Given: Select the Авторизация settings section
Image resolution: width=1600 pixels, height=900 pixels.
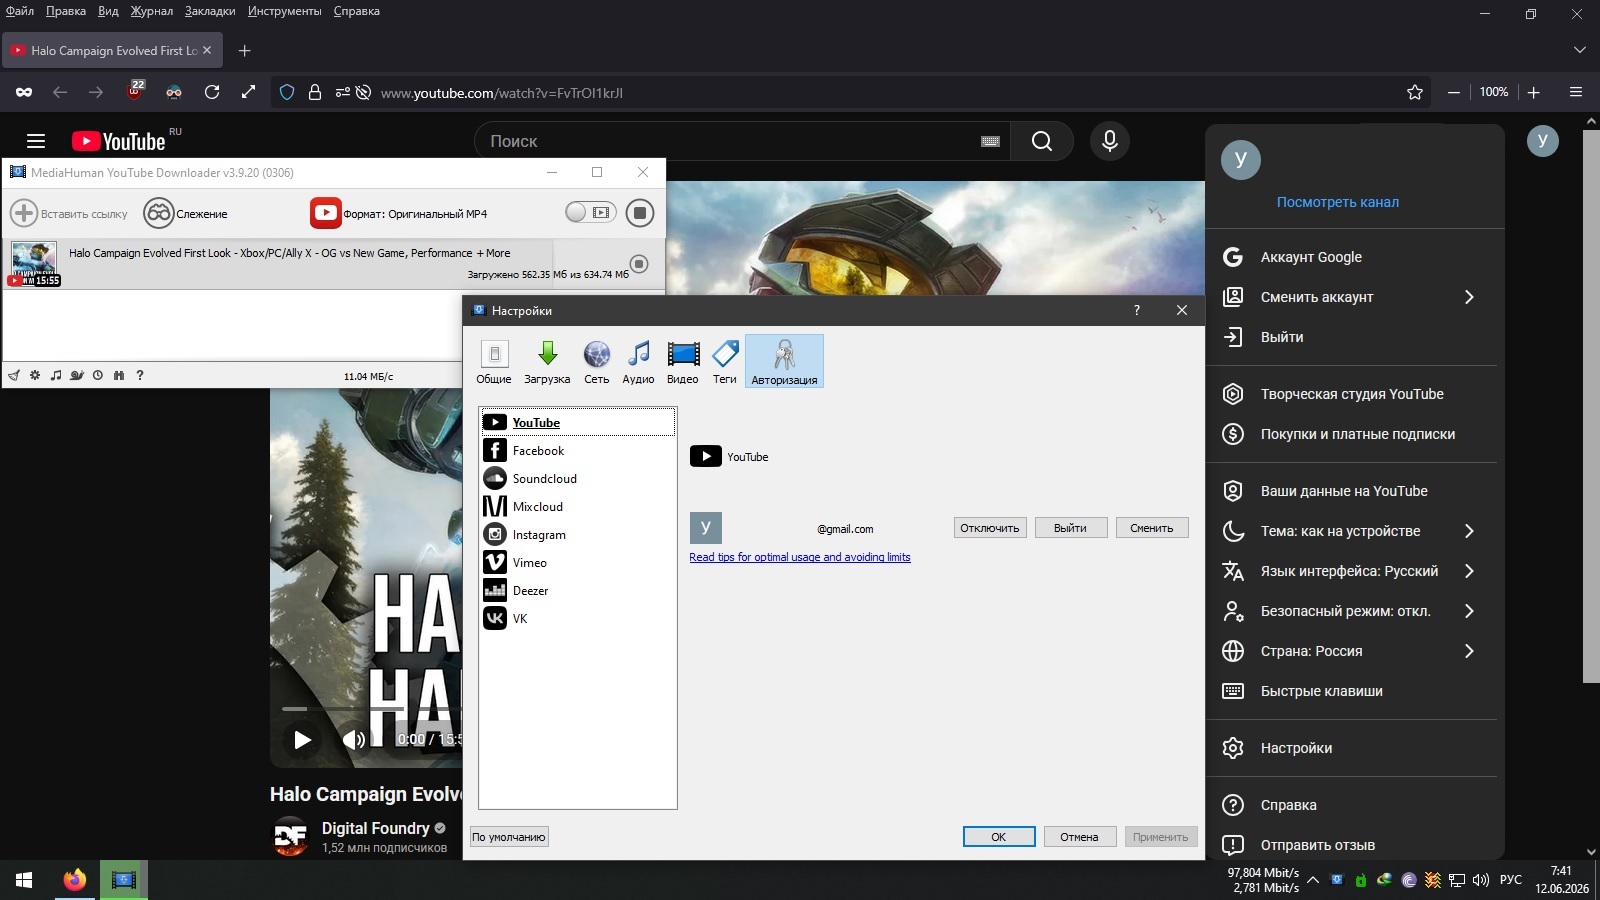Looking at the screenshot, I should (x=784, y=361).
